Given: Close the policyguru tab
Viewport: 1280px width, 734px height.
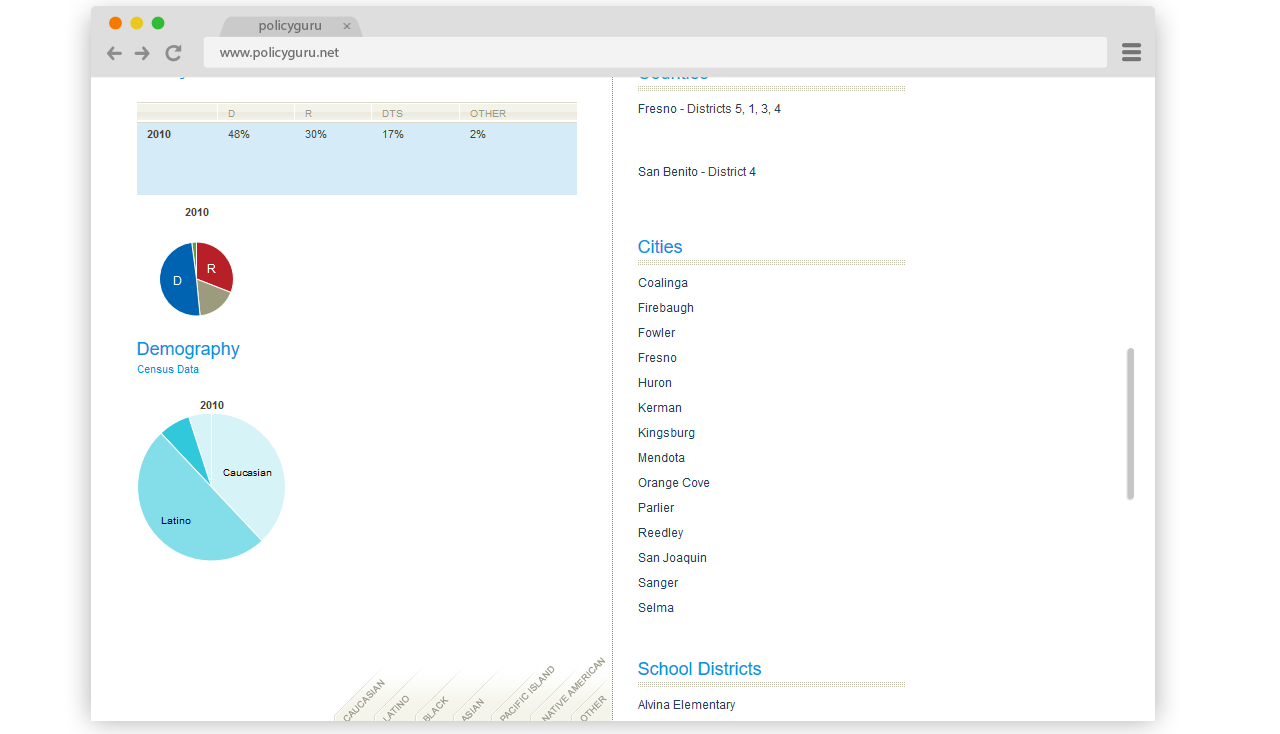Looking at the screenshot, I should coord(347,27).
